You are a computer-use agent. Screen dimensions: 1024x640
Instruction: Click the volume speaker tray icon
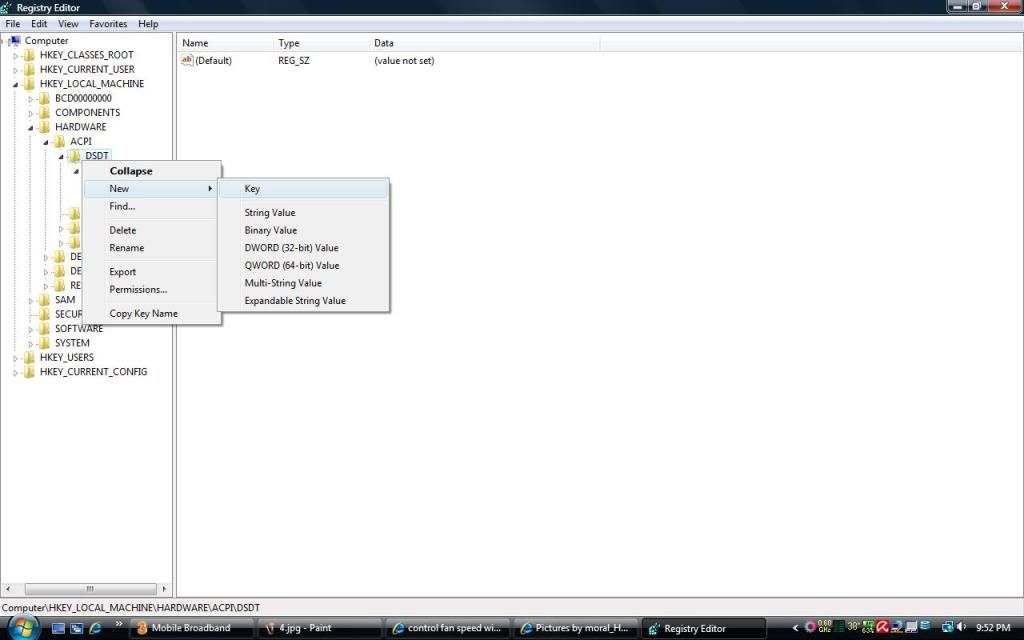click(962, 627)
